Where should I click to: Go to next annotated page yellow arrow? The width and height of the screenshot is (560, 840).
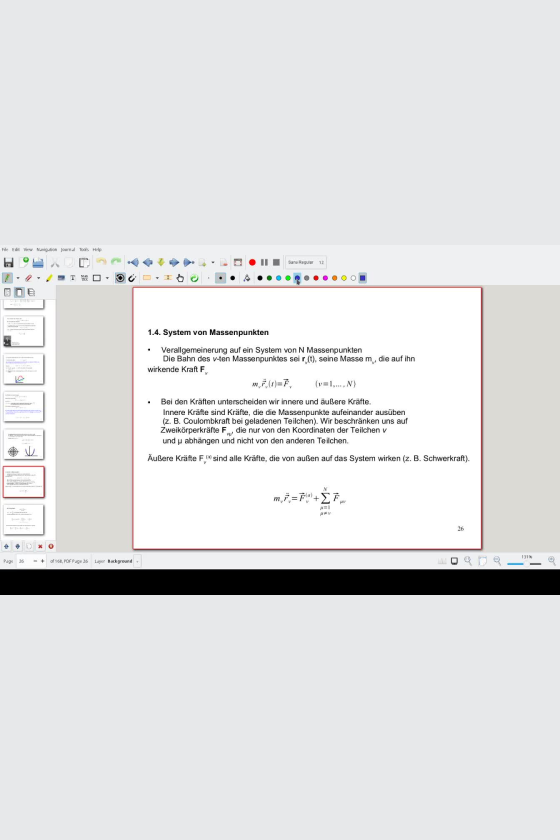[161, 262]
